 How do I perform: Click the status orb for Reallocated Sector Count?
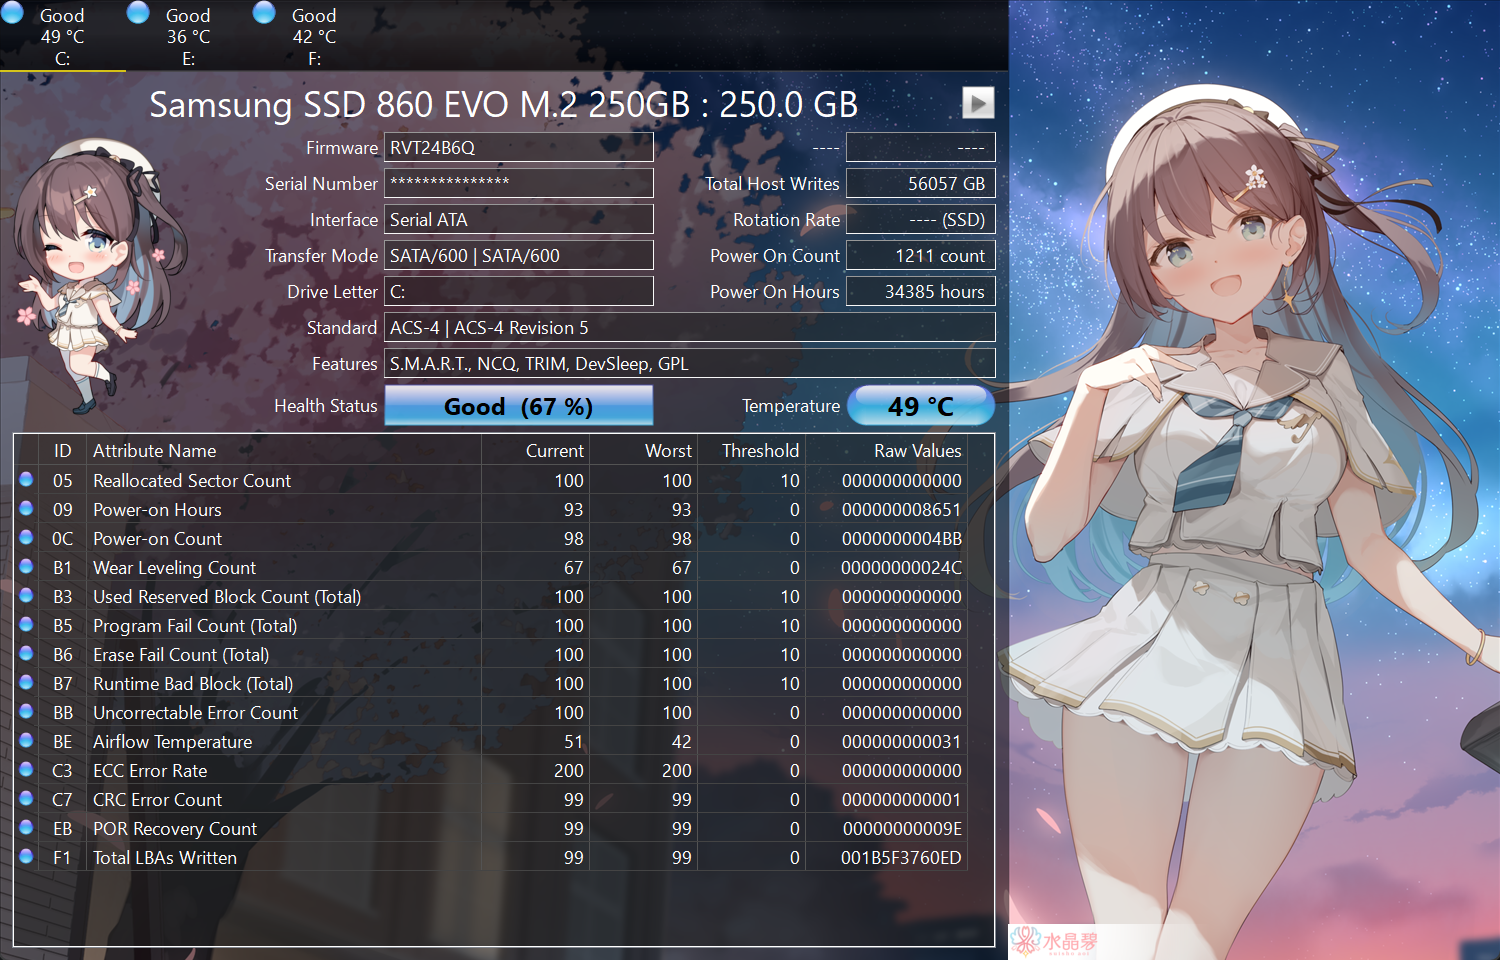[27, 479]
